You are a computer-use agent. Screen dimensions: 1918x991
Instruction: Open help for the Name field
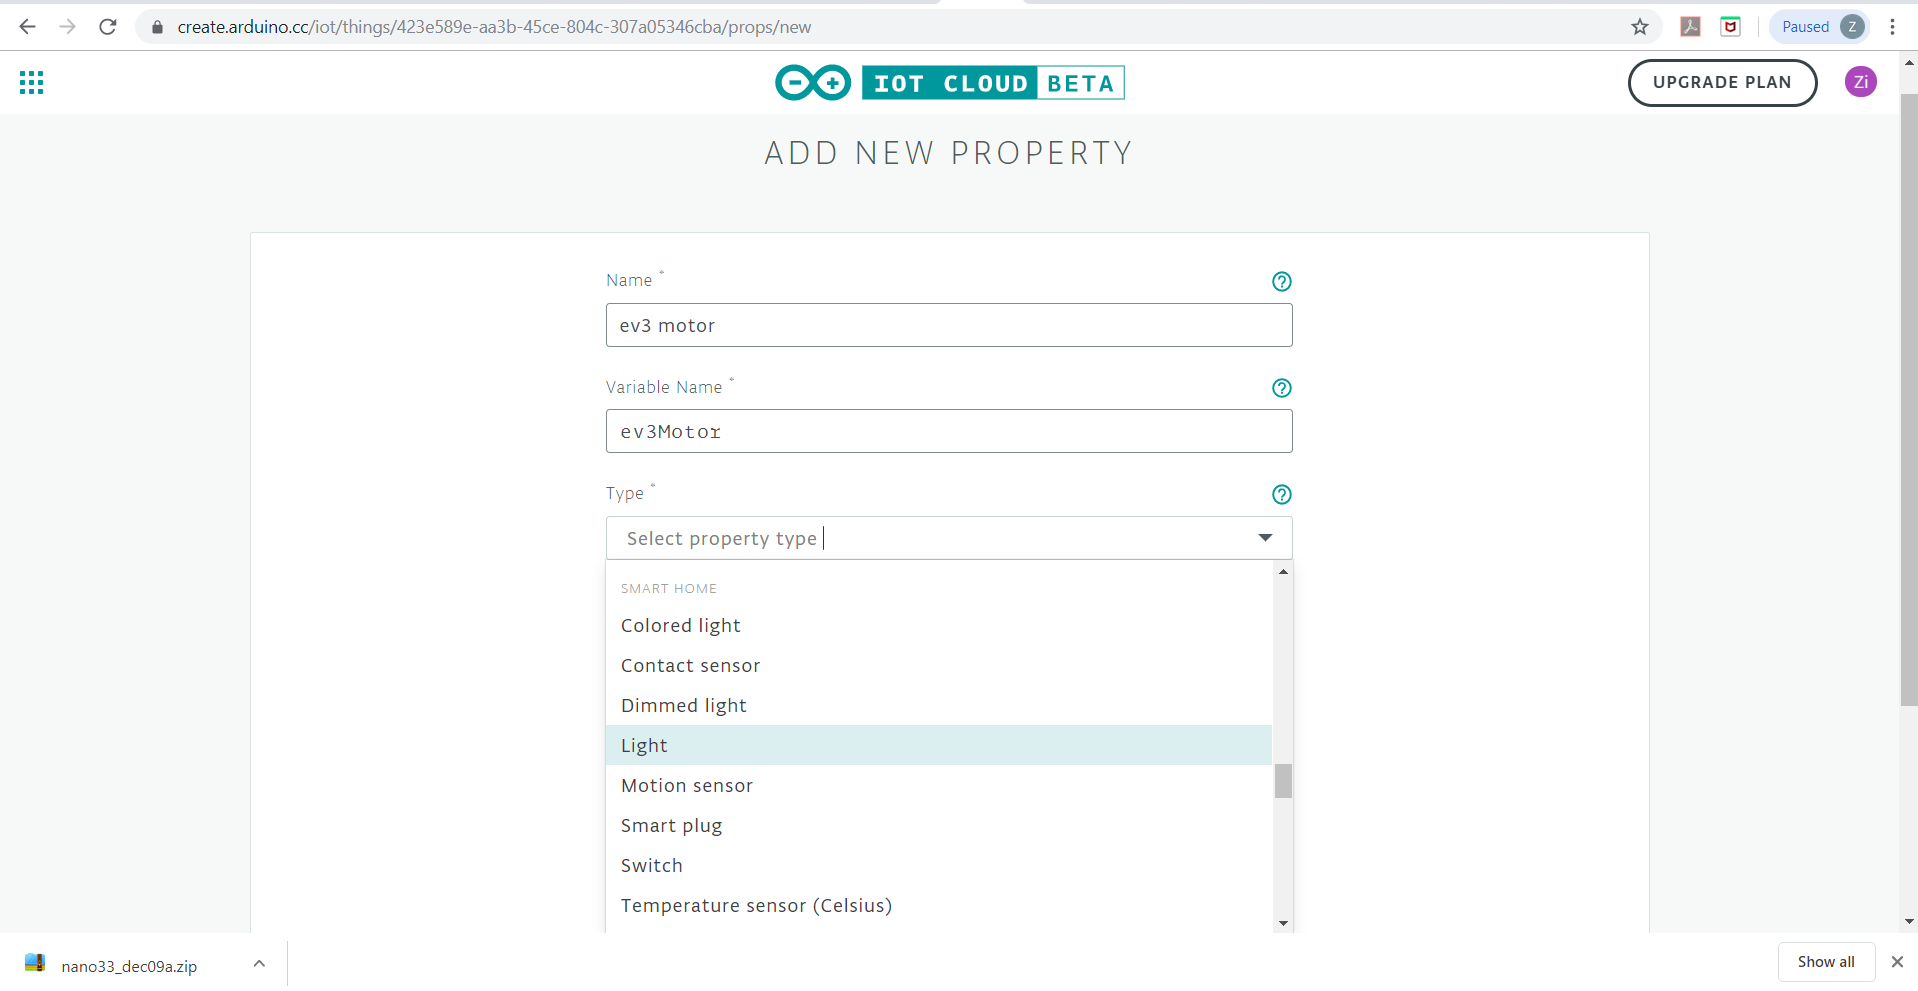1281,282
